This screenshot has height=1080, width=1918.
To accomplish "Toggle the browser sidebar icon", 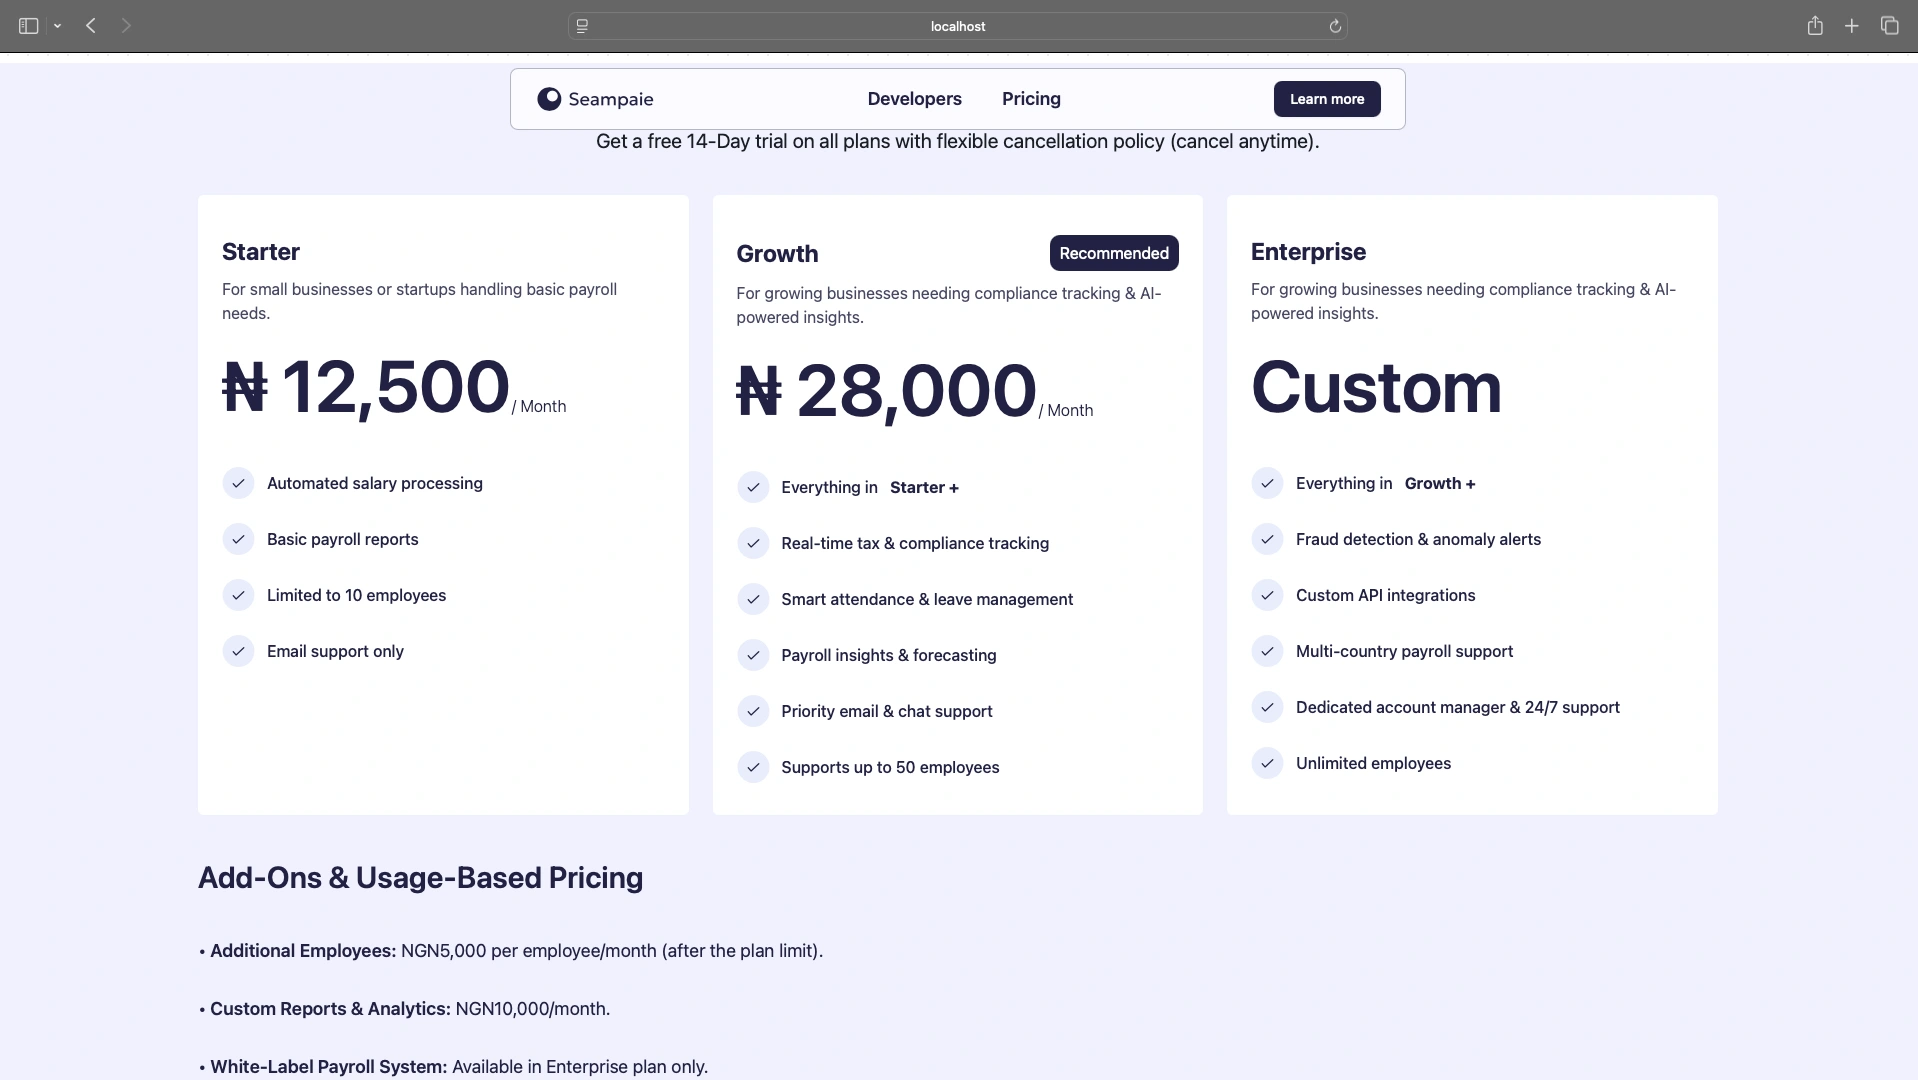I will coord(28,26).
